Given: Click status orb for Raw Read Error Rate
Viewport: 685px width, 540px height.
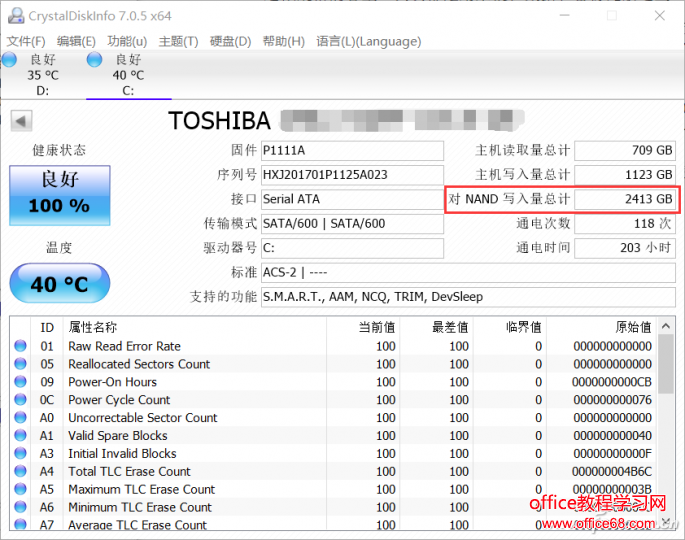Looking at the screenshot, I should pyautogui.click(x=20, y=347).
